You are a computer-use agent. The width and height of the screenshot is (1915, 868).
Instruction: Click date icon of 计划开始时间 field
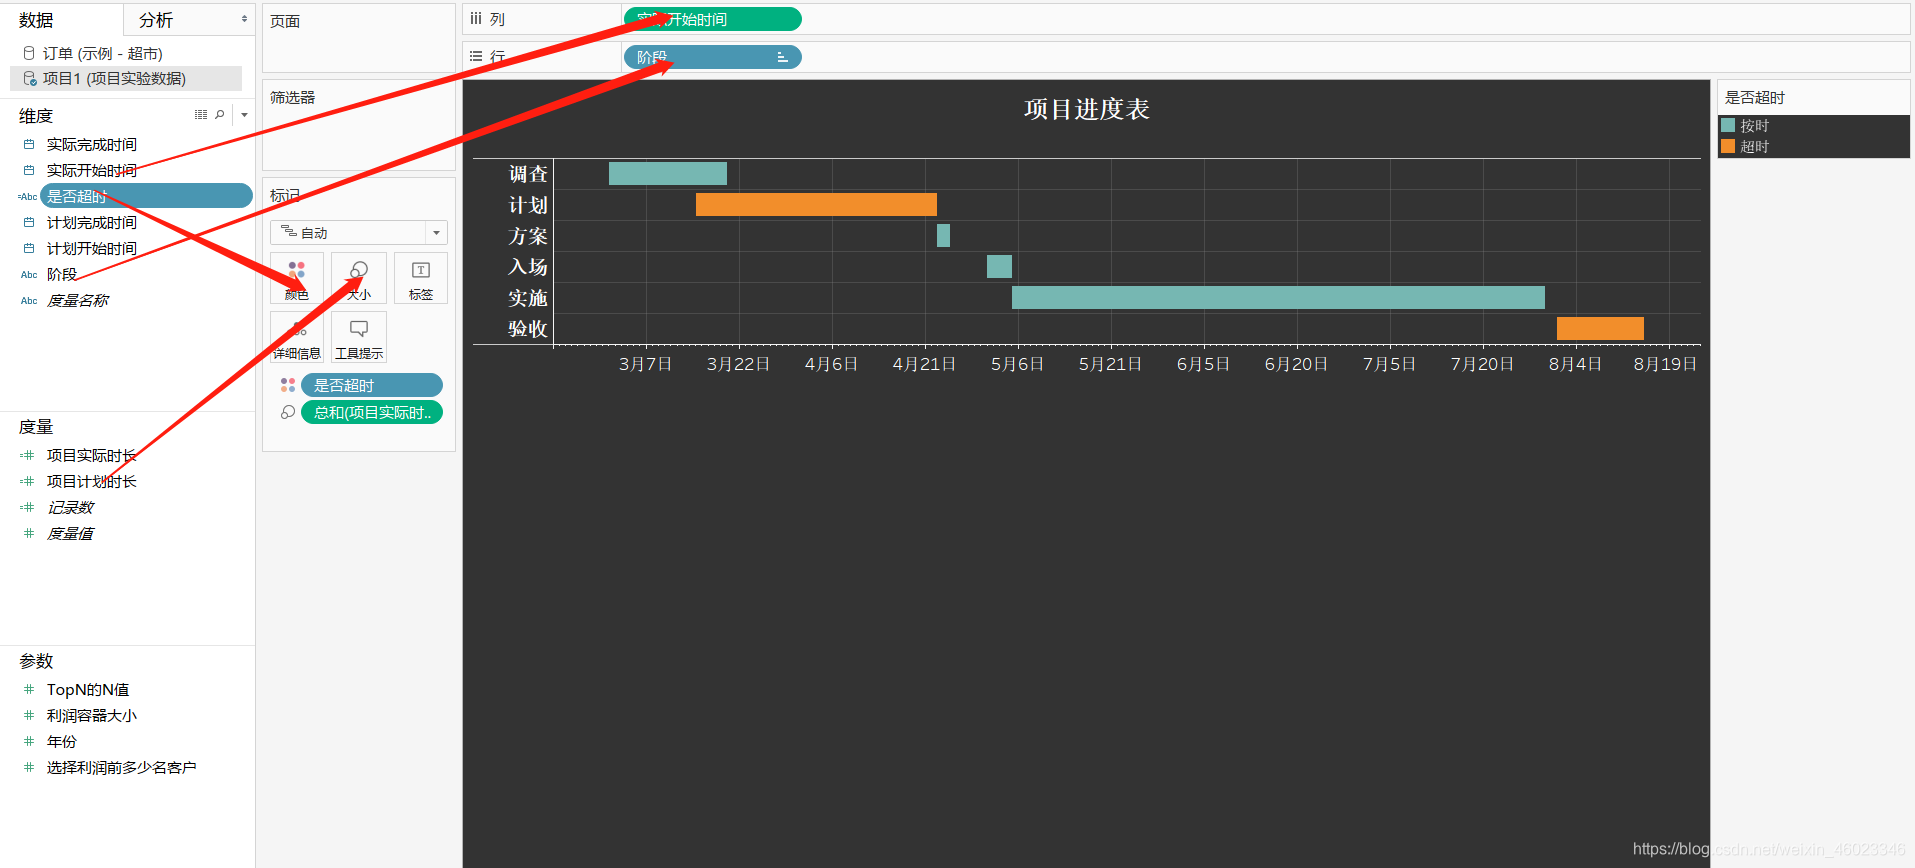pos(29,249)
